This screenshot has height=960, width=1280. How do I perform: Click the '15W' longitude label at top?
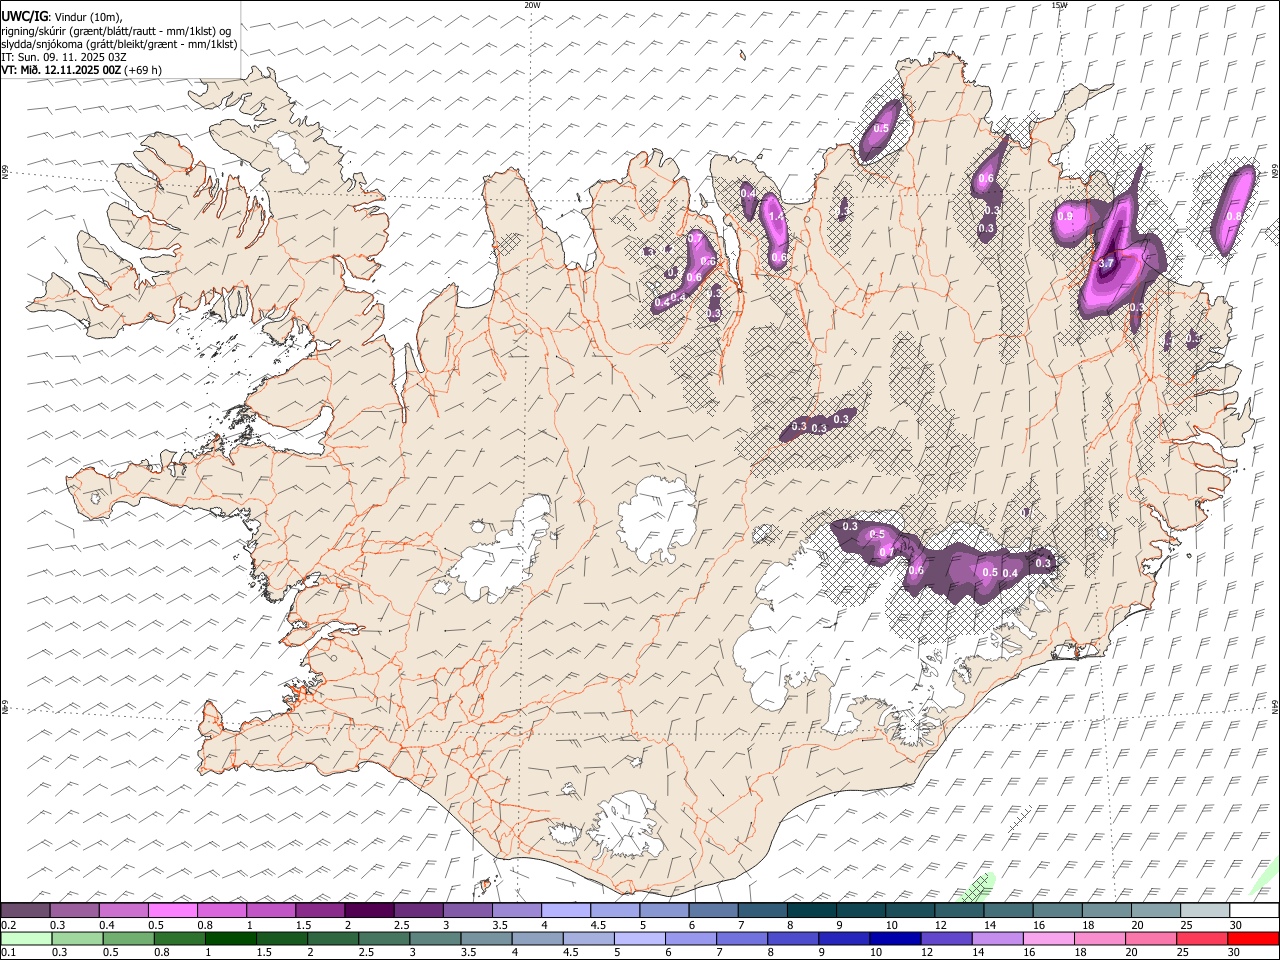[1059, 5]
